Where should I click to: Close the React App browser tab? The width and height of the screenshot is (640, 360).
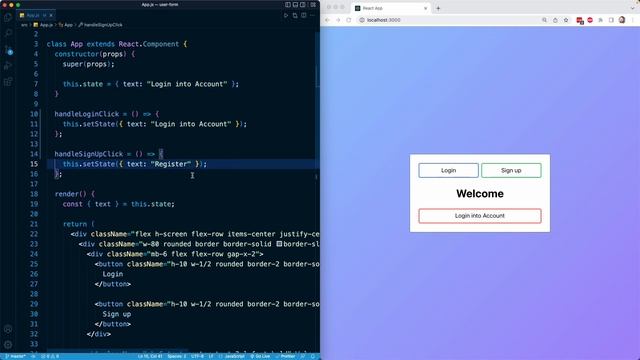point(425,8)
